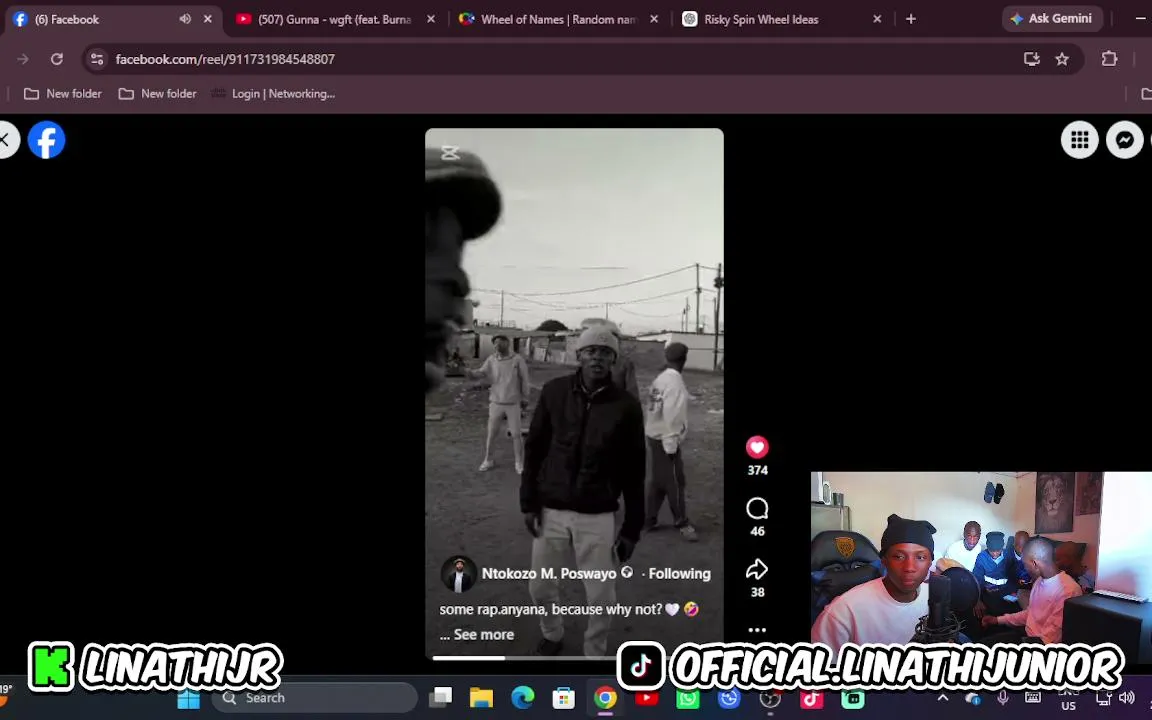Switch to the Gunna - wgft YouTube tab
This screenshot has height=720, width=1152.
(334, 19)
